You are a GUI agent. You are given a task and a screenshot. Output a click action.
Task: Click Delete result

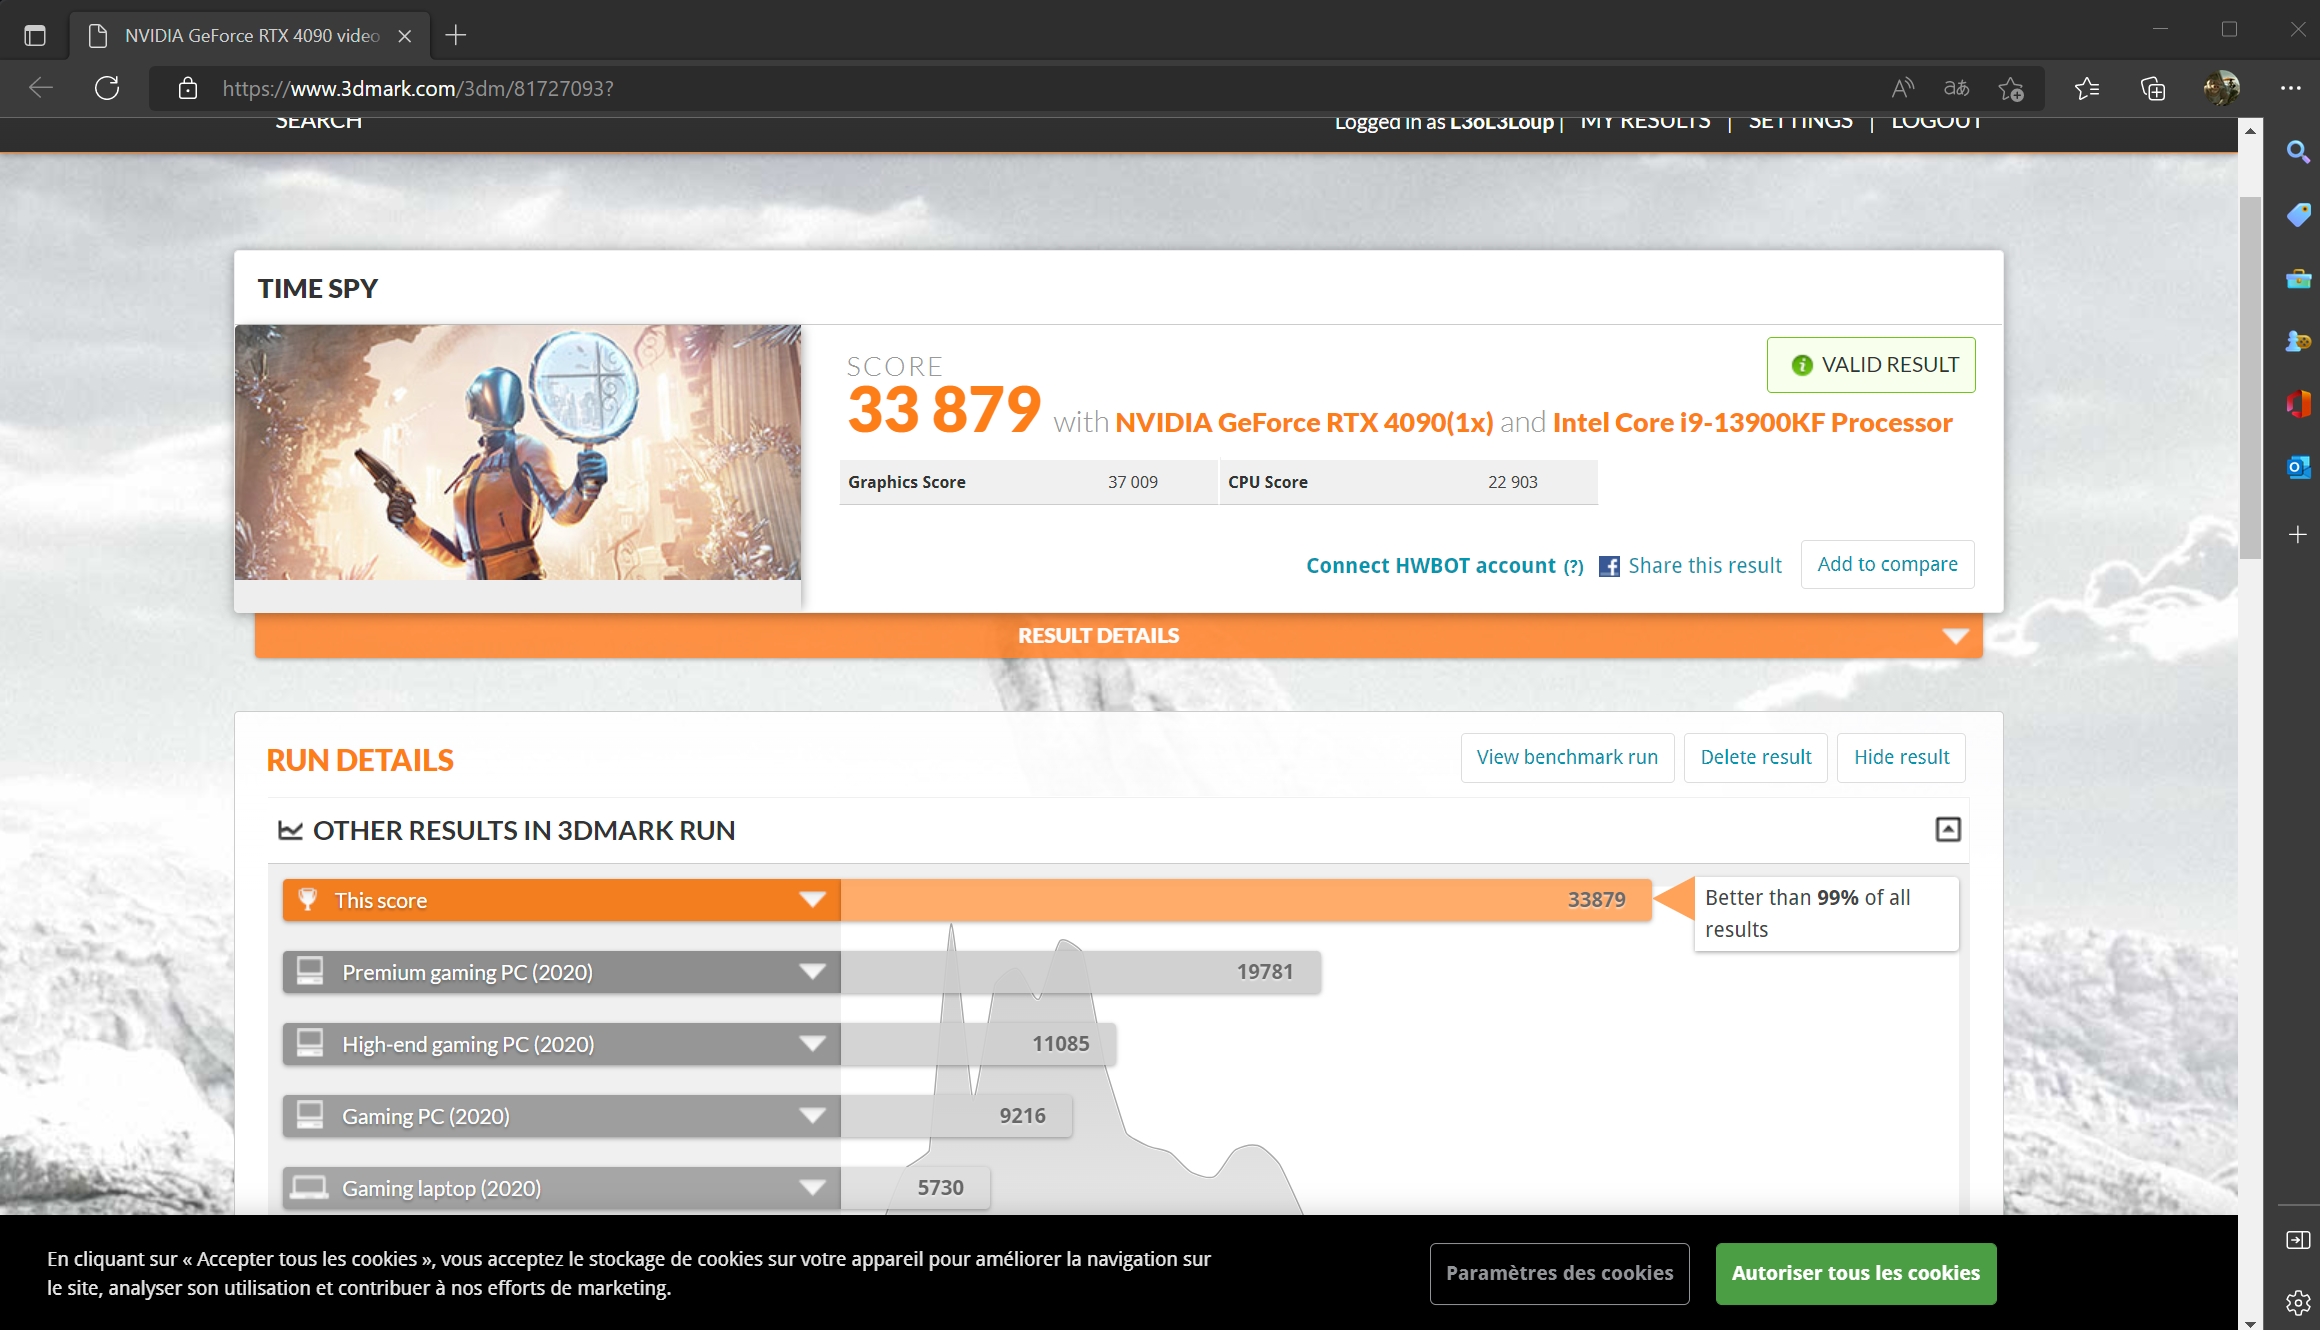coord(1755,757)
